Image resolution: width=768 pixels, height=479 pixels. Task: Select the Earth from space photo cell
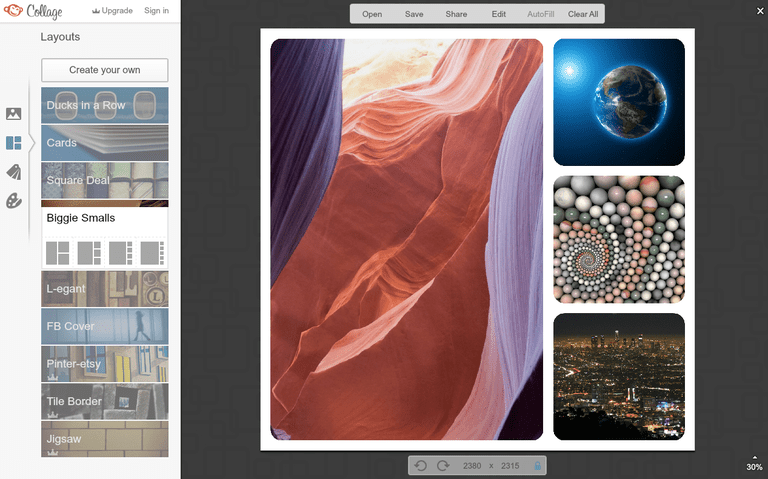[x=619, y=102]
